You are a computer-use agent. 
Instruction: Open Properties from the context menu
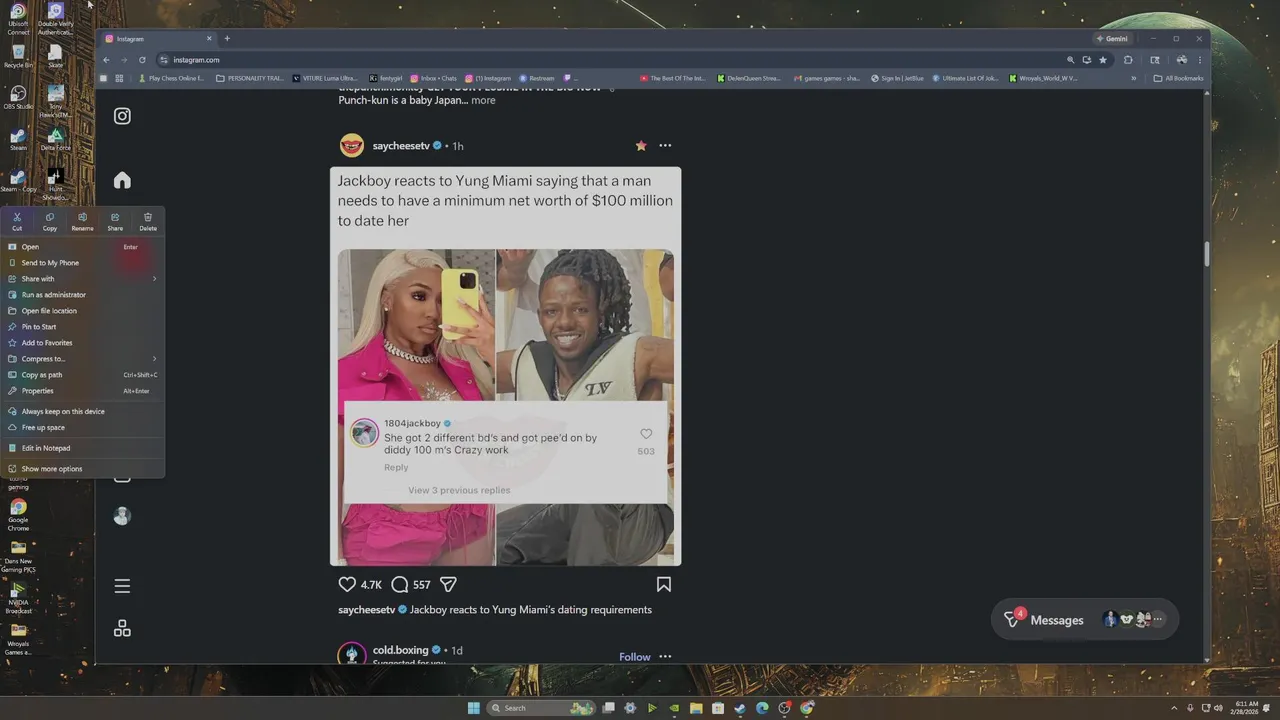coord(83,391)
